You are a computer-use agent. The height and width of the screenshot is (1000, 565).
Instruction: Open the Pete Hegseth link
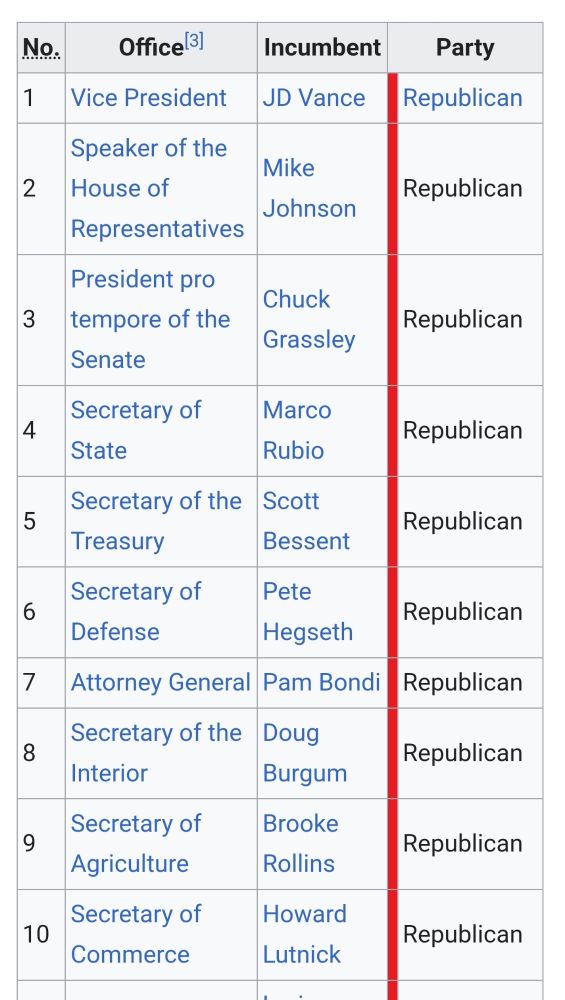point(308,612)
